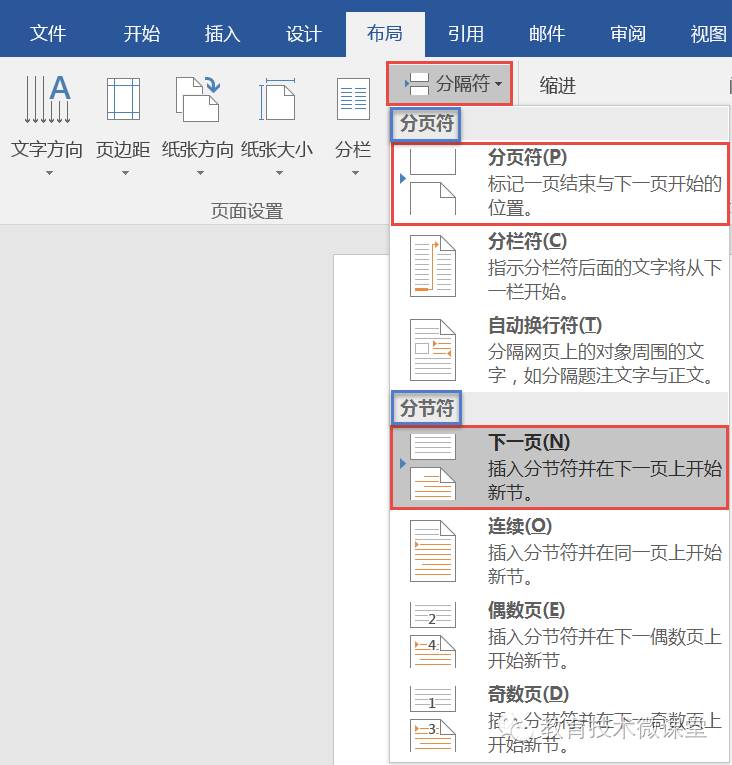Choose 自动换行符(T) menu entry
Image resolution: width=732 pixels, height=765 pixels.
[x=560, y=350]
